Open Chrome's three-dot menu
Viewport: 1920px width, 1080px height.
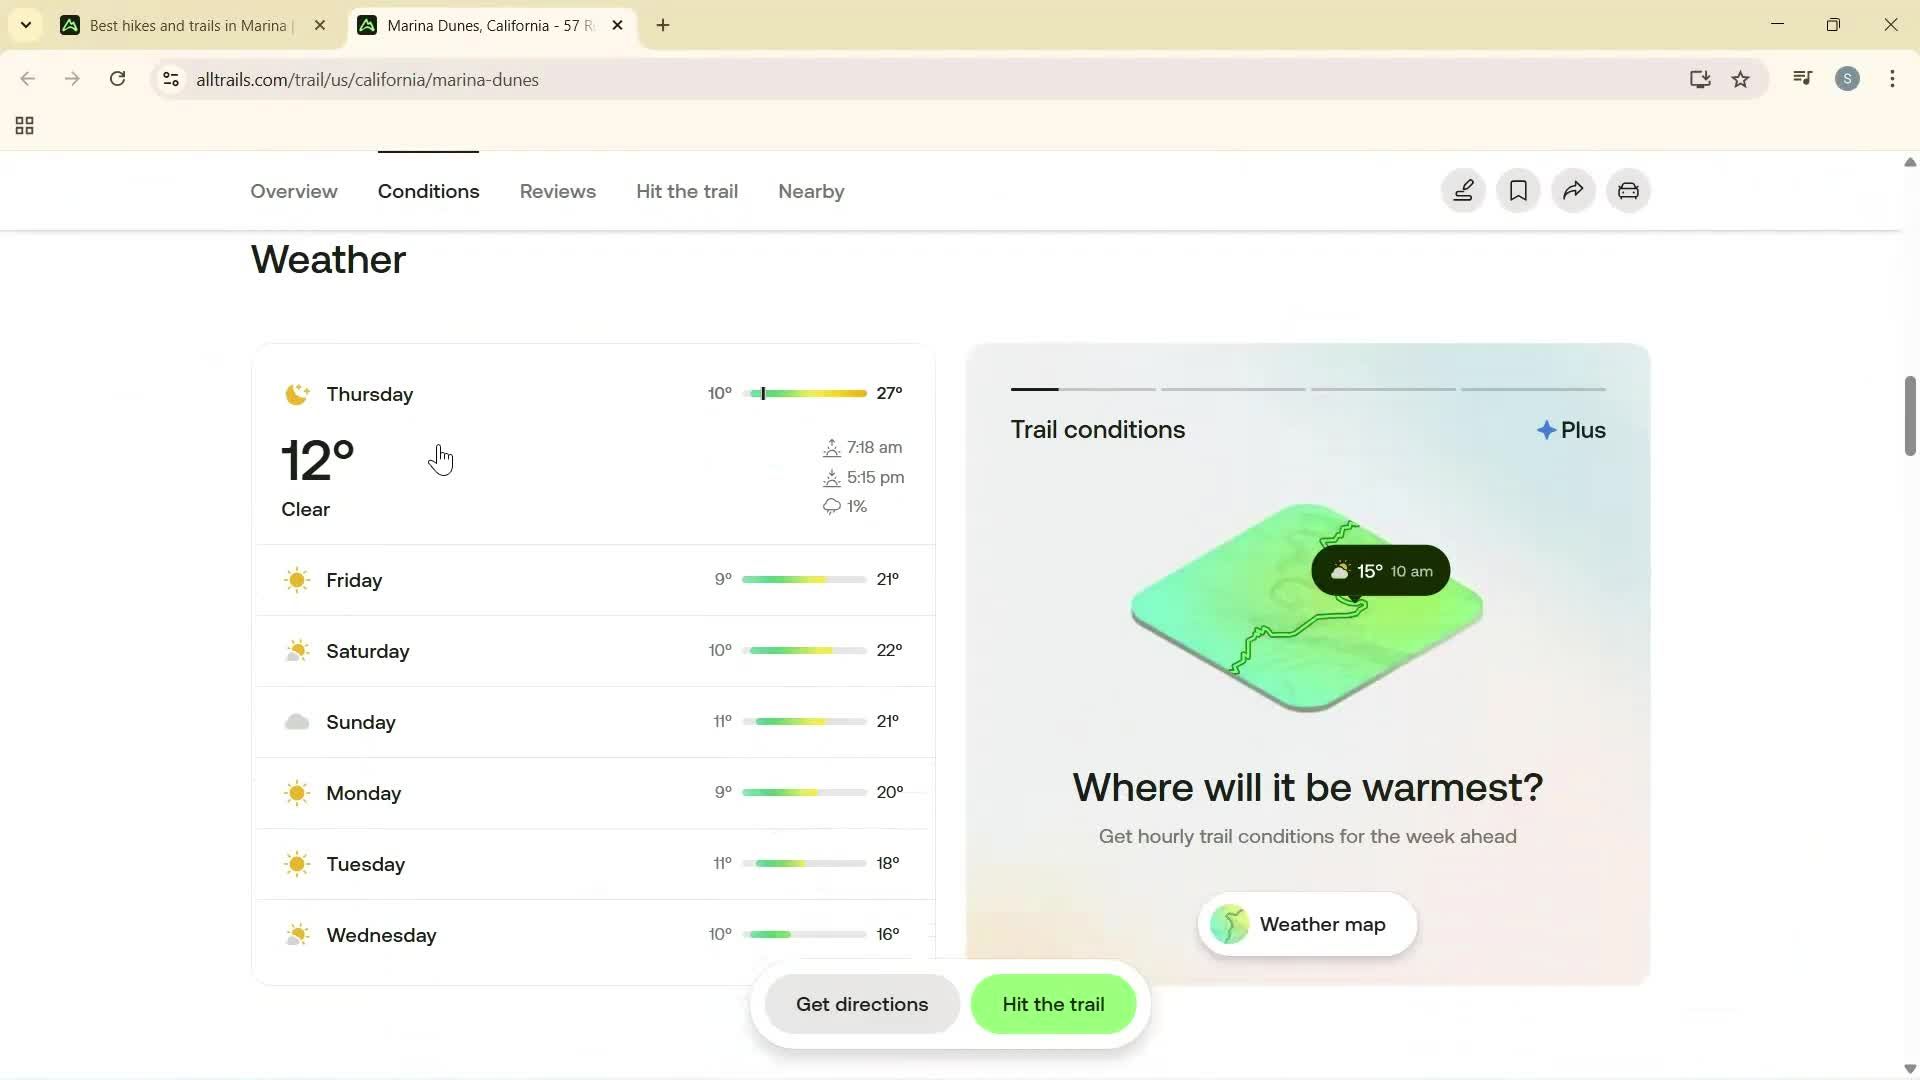[x=1893, y=79]
